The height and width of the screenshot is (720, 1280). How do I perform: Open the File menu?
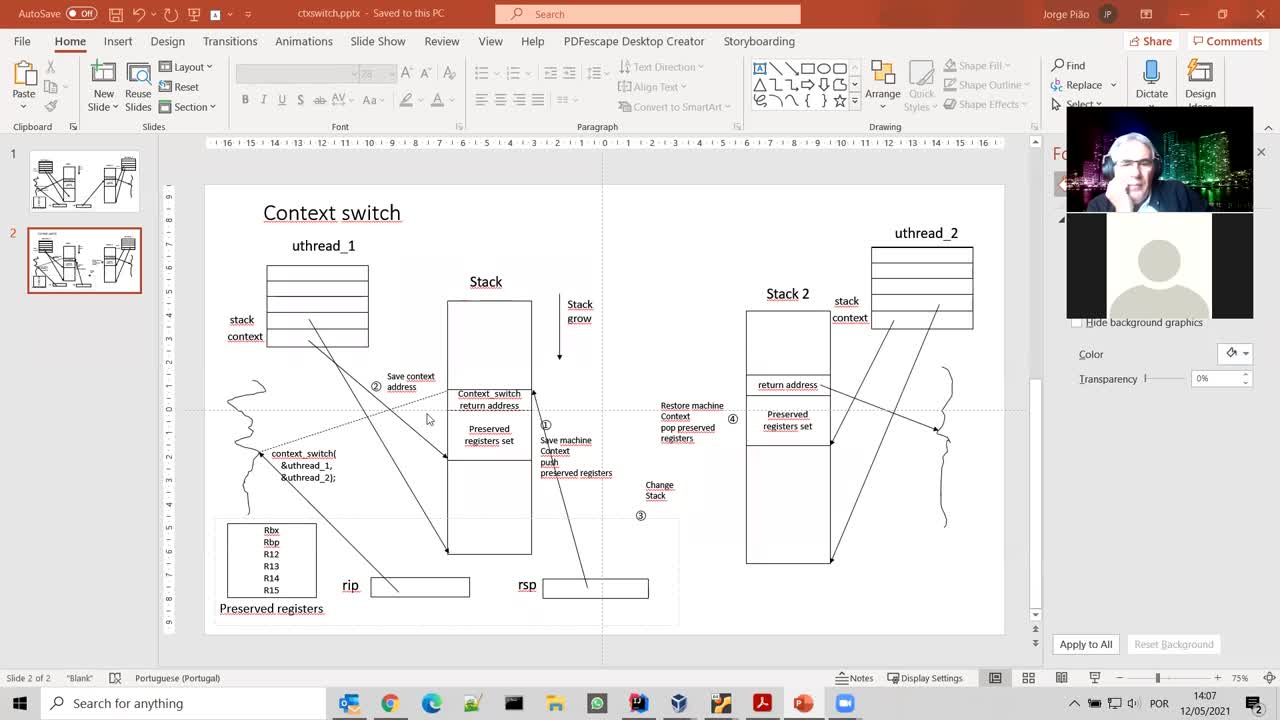coord(22,41)
